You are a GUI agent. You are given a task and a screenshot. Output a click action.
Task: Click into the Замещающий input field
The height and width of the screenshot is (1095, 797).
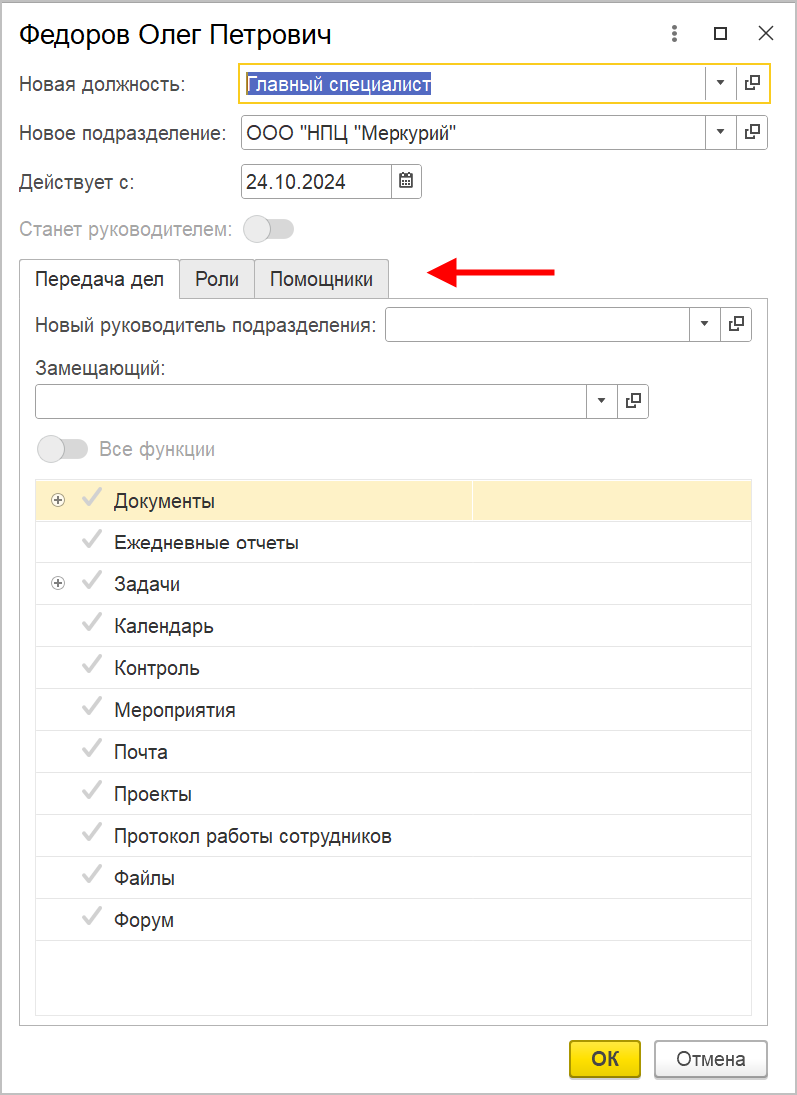click(x=310, y=400)
